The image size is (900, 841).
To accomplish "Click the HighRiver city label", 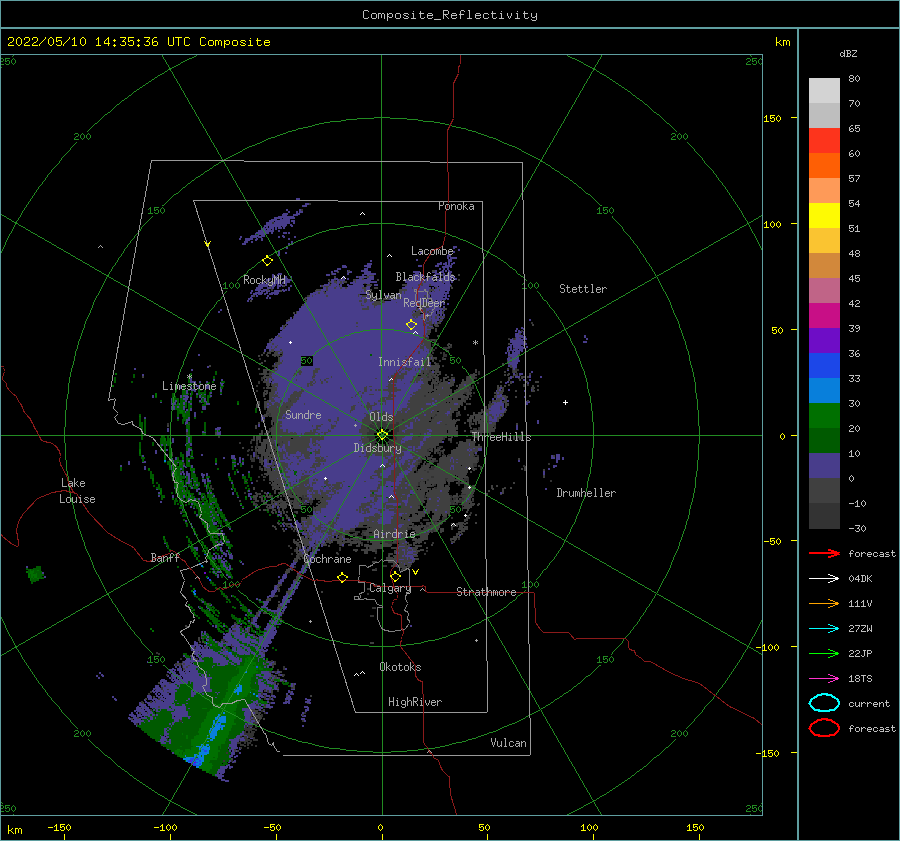I will [415, 702].
